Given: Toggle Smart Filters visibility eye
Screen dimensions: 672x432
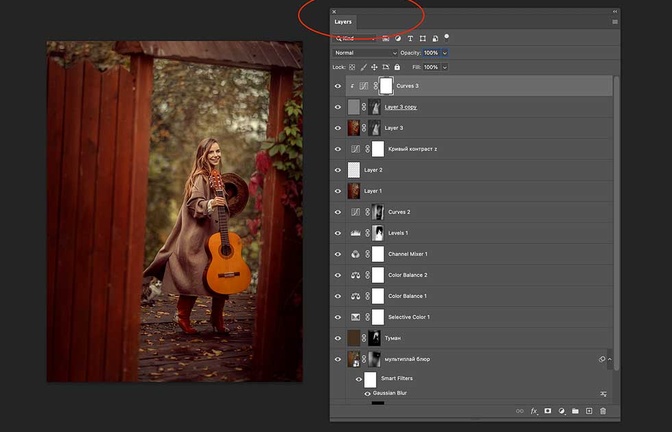Looking at the screenshot, I should point(359,379).
